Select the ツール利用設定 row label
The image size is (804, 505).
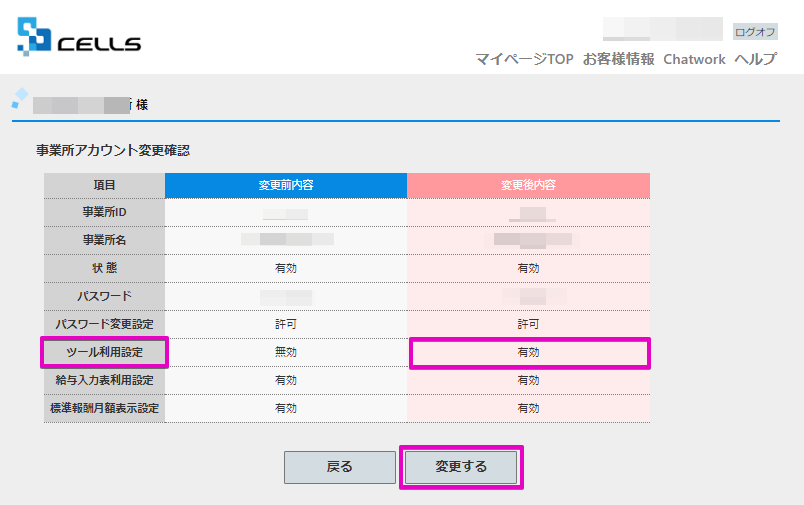point(105,352)
